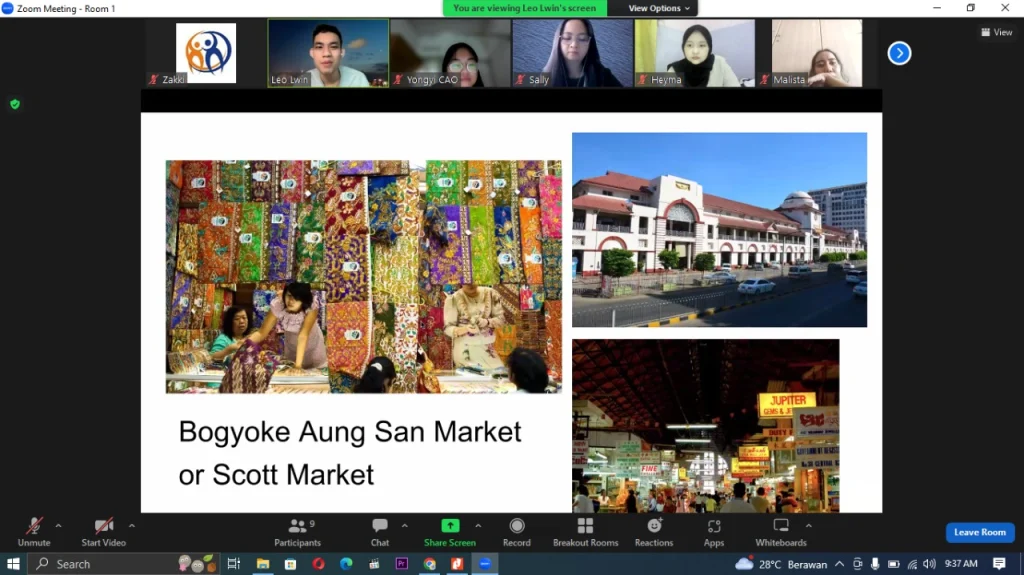
Task: Click the Zoom icon on the taskbar
Action: (x=485, y=564)
